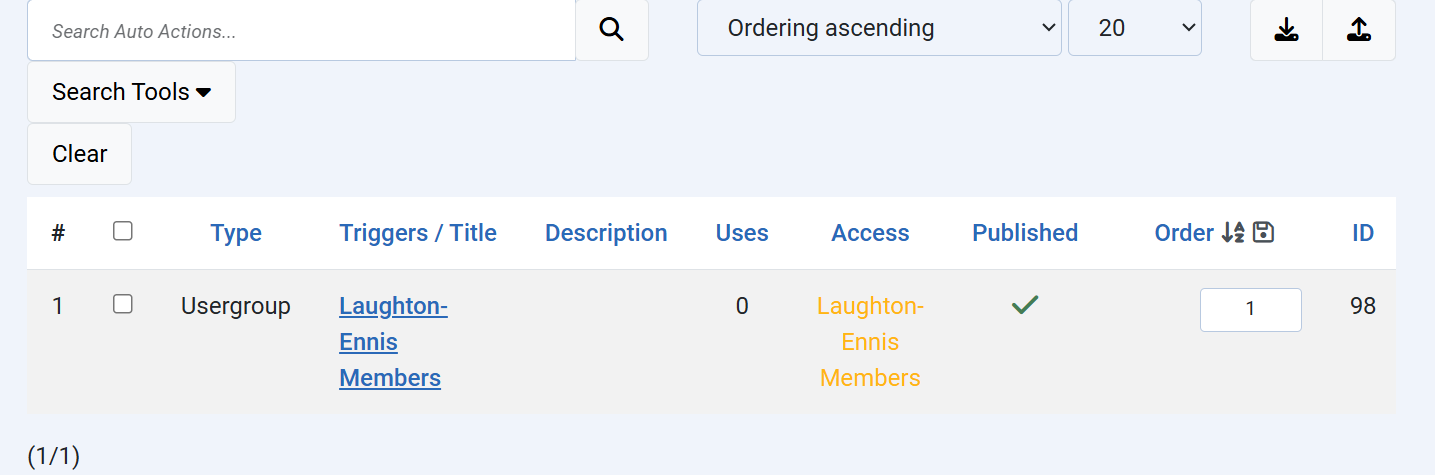This screenshot has height=475, width=1435.
Task: Click the Search Auto Actions field
Action: [301, 31]
